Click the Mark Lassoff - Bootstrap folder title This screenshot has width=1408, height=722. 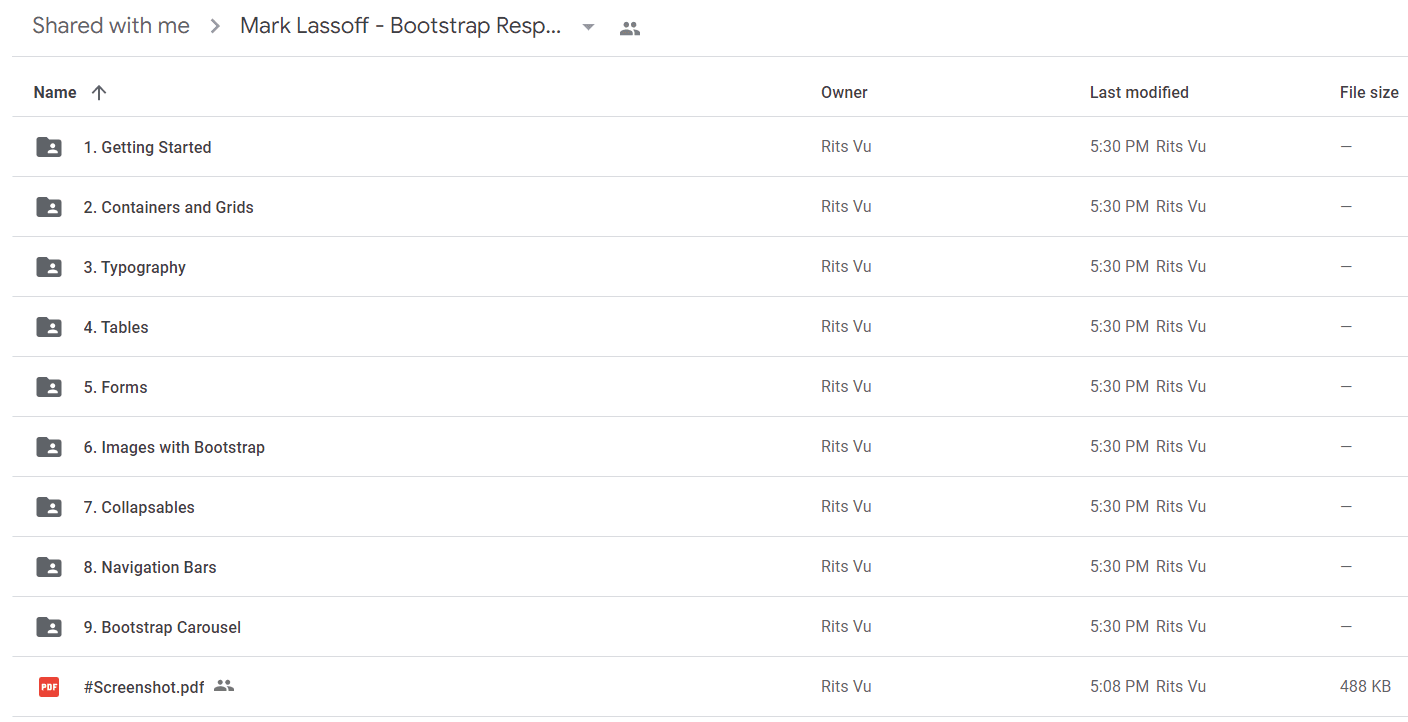[401, 26]
